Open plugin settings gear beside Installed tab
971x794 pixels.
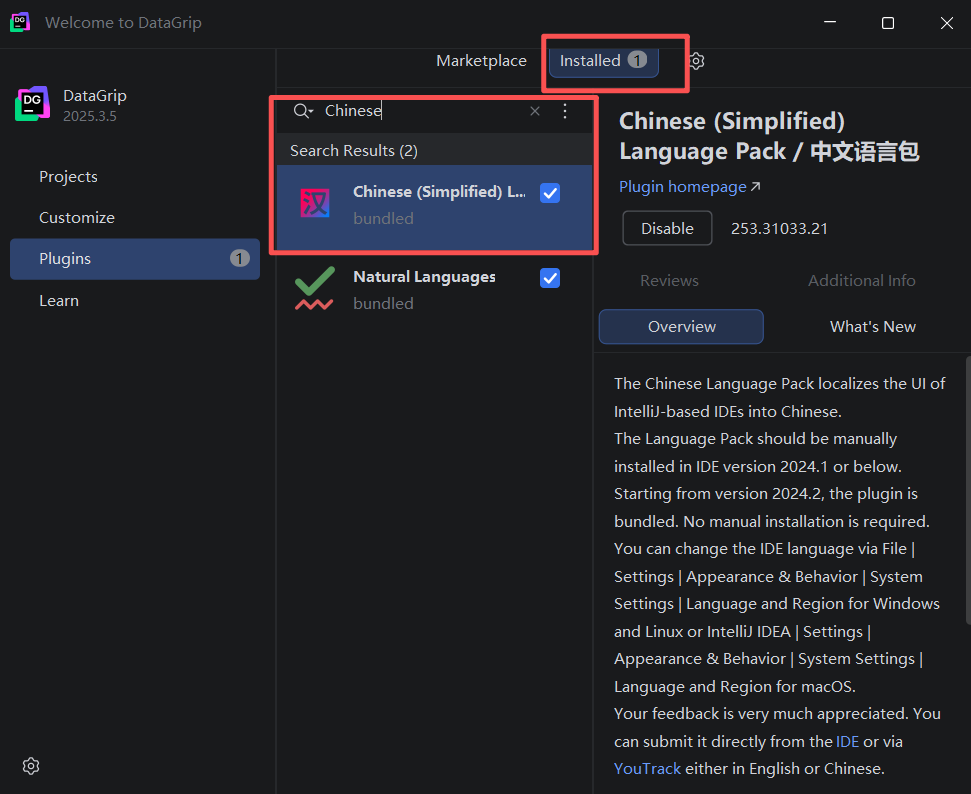point(697,61)
